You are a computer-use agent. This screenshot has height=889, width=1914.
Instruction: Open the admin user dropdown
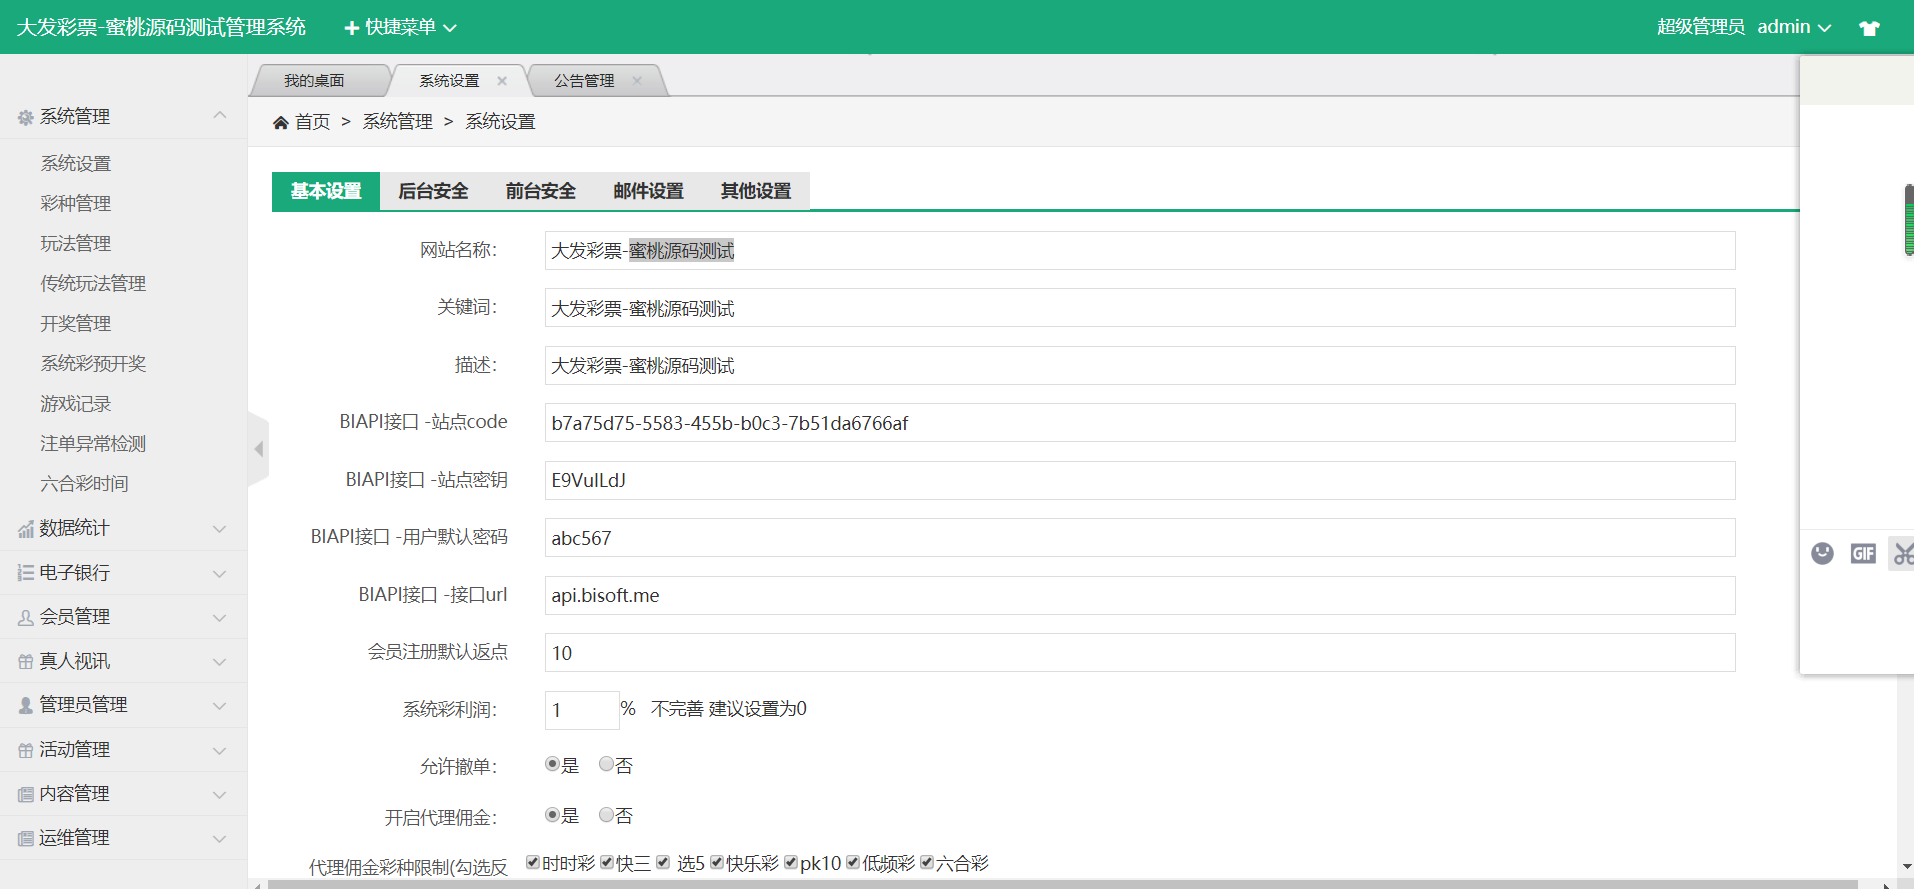coord(1794,27)
